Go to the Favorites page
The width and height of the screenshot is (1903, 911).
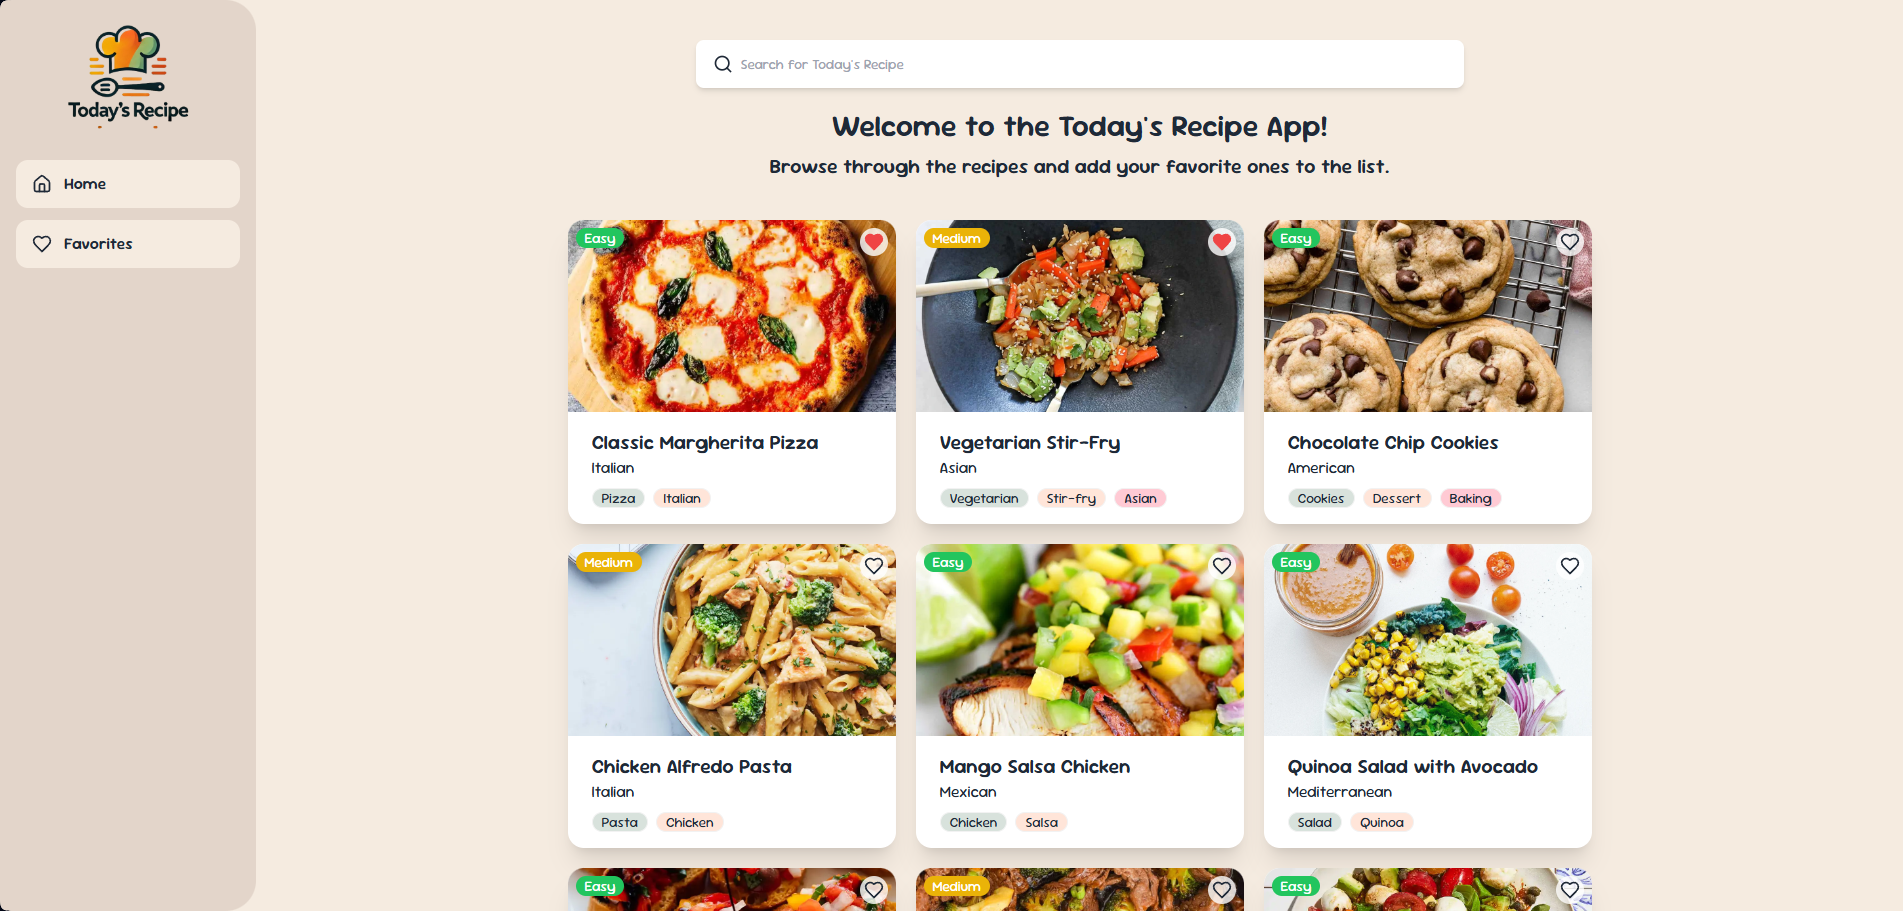128,244
